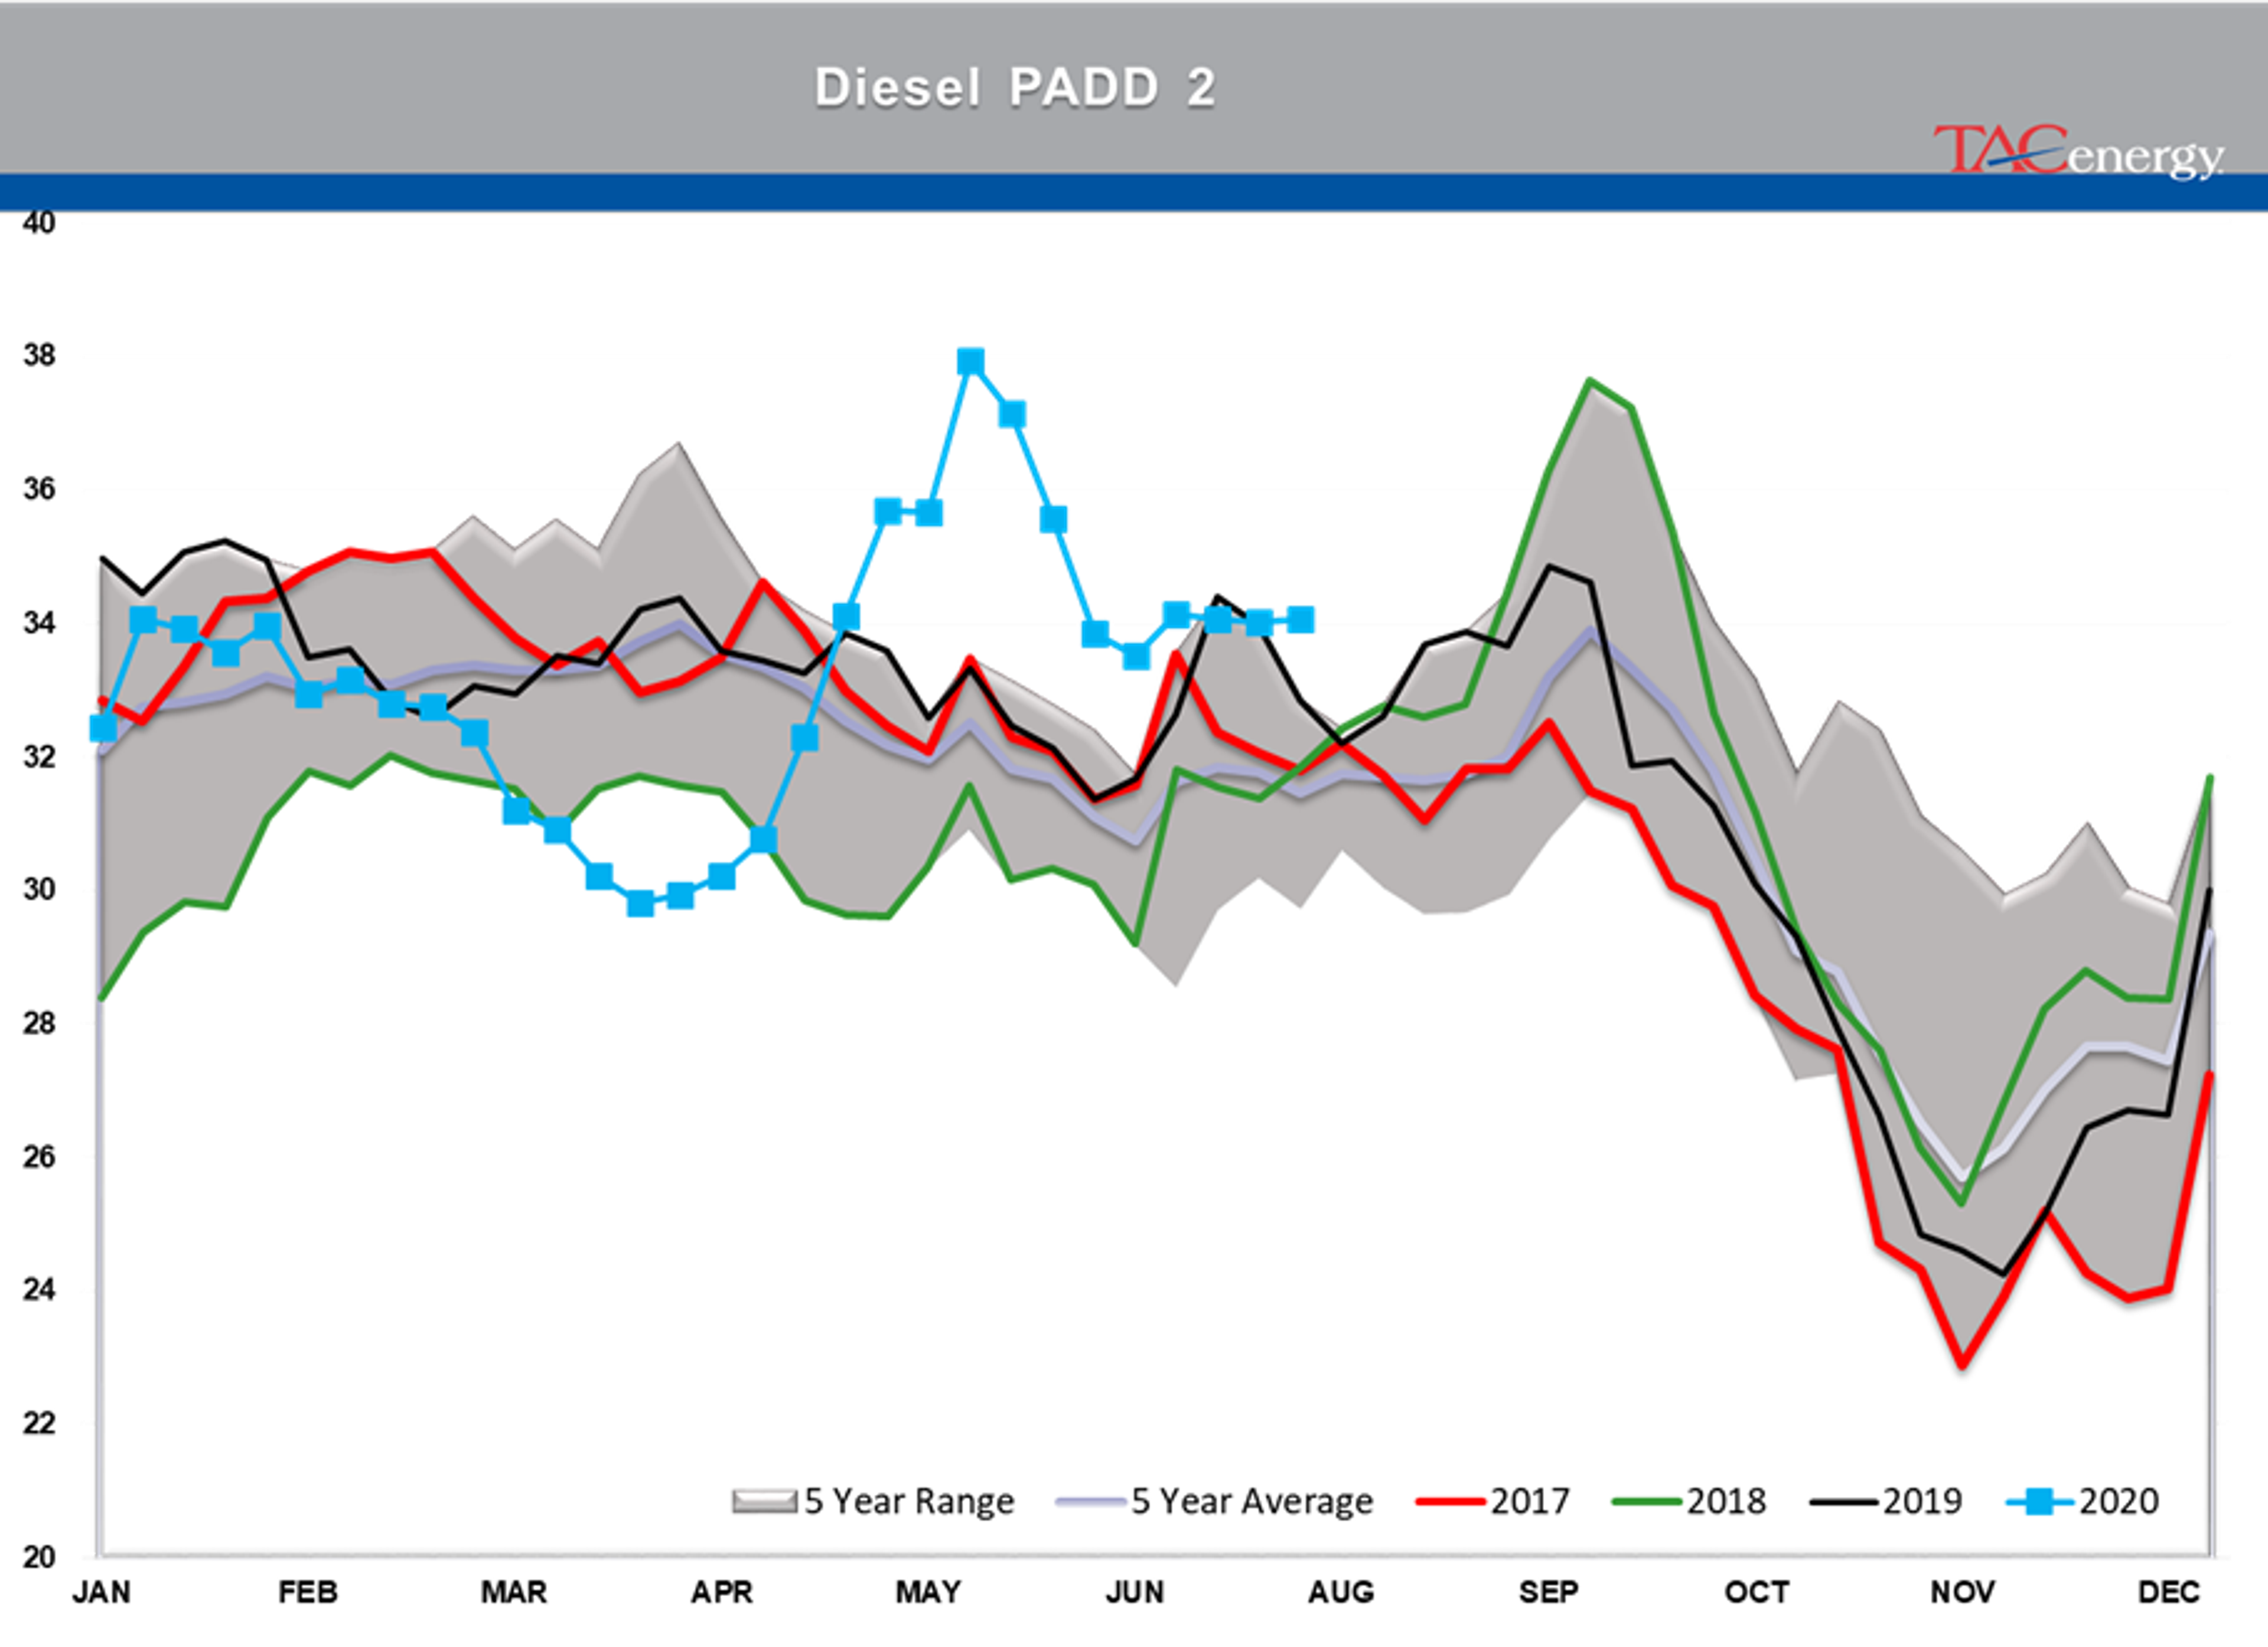Click the AUG x-axis label
Screen dimensions: 2268x1647
(1341, 1592)
